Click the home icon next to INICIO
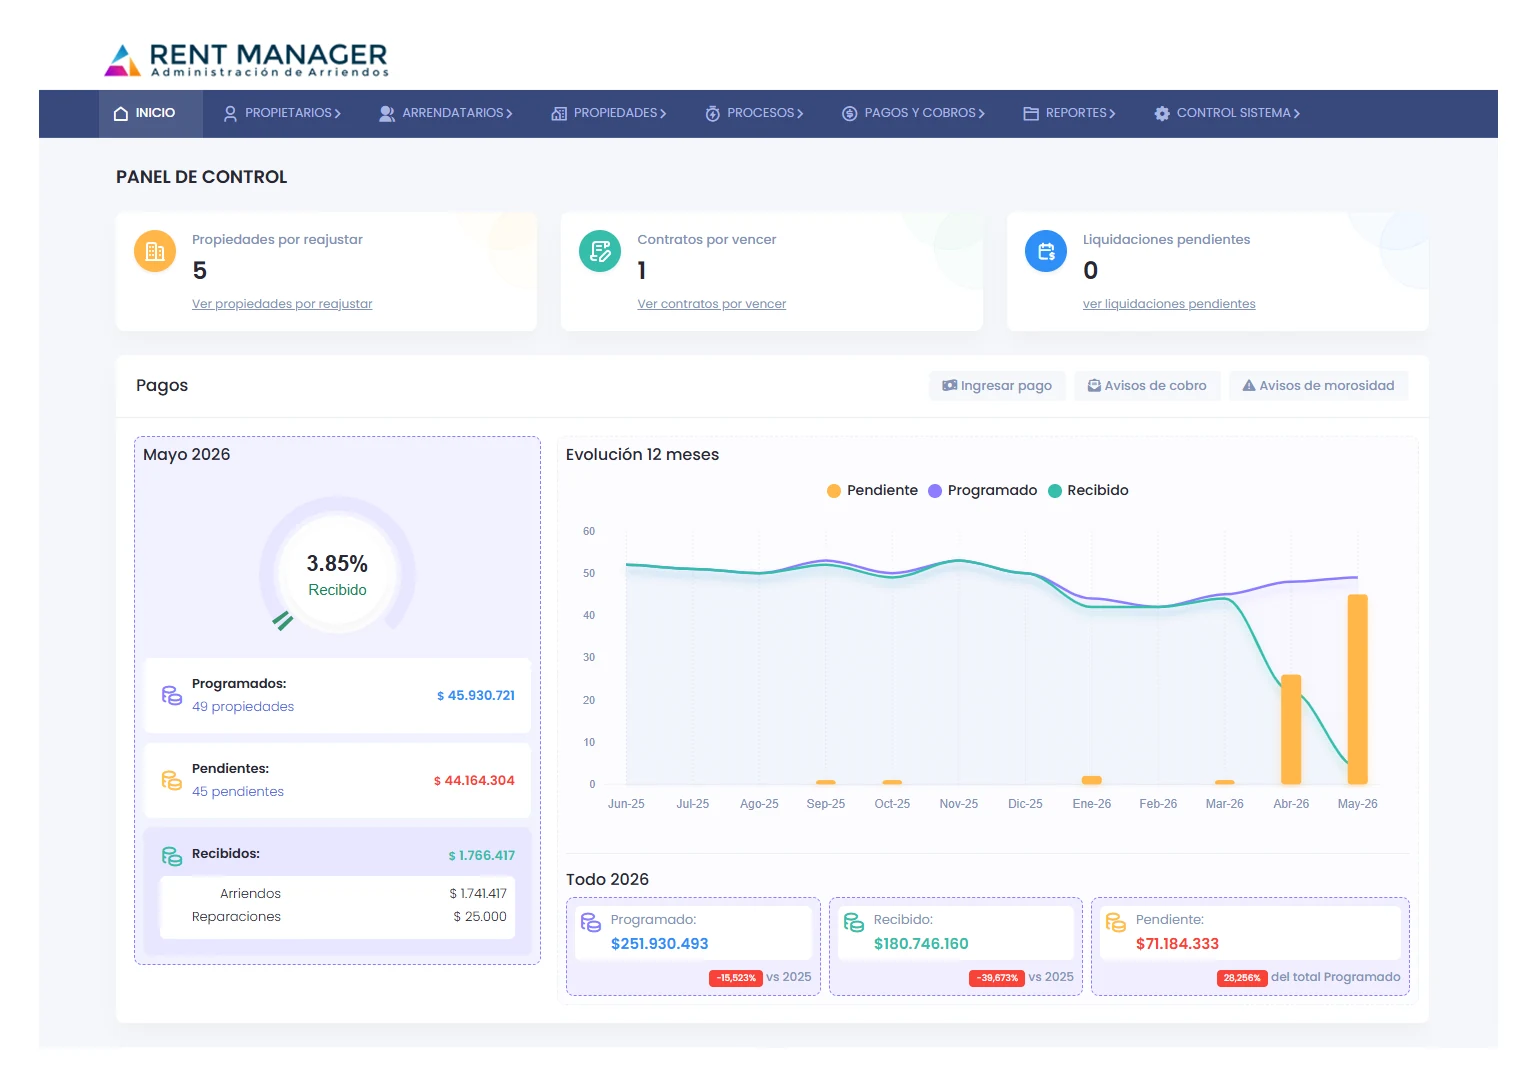 coord(121,113)
